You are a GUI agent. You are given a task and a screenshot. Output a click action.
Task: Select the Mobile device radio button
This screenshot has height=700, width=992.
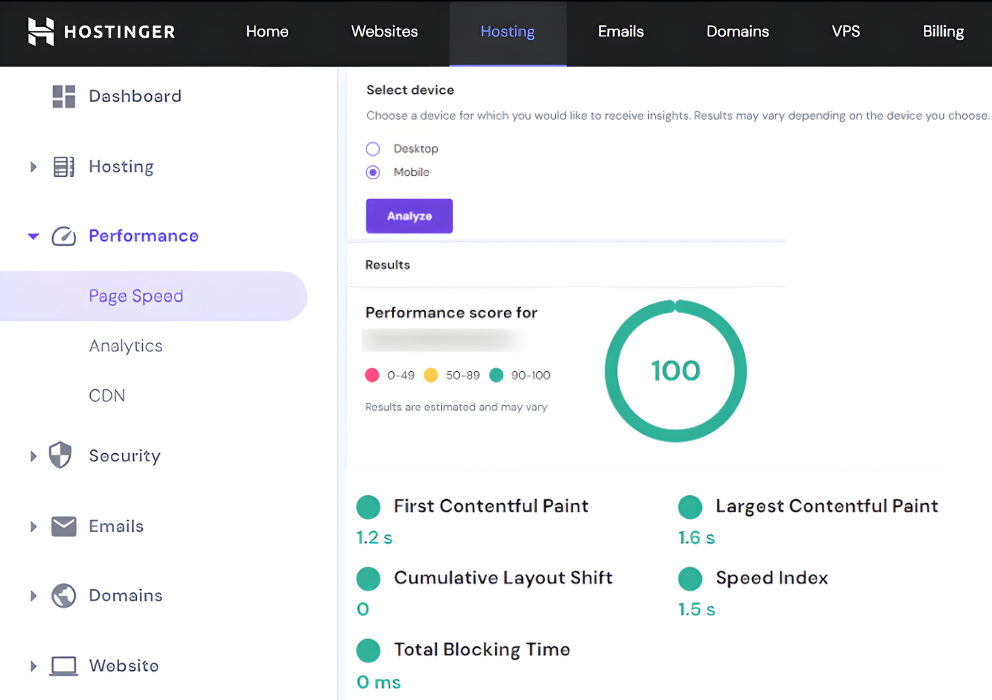[x=373, y=172]
